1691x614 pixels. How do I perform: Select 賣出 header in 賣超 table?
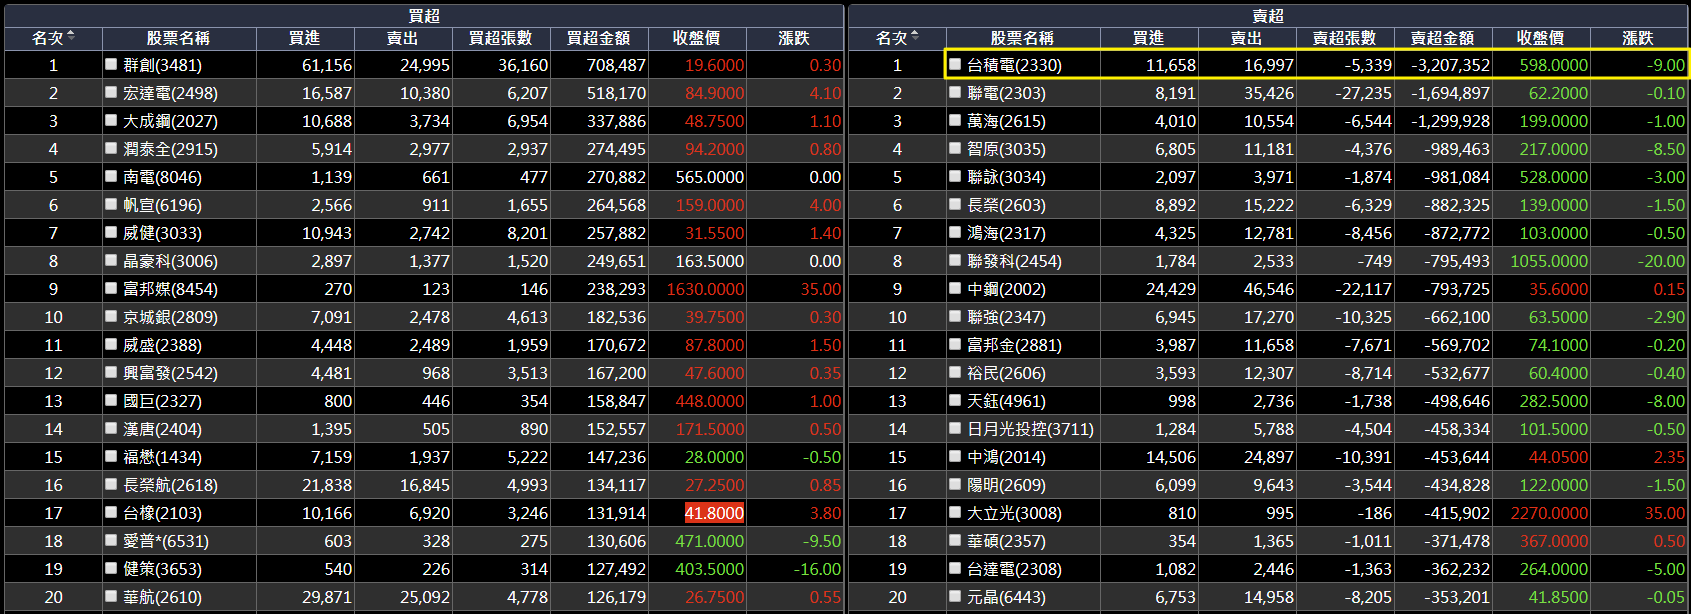[1247, 38]
